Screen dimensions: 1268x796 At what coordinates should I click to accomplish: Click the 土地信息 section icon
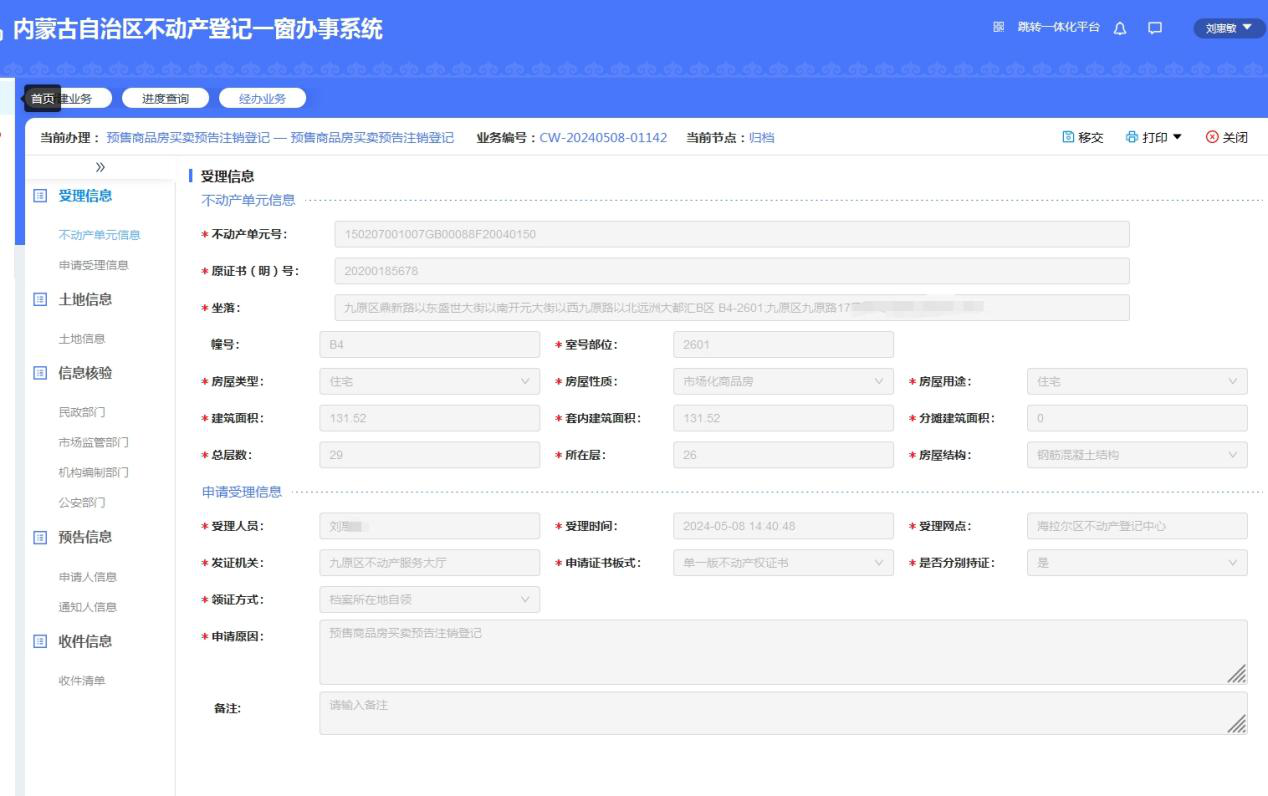tap(41, 299)
